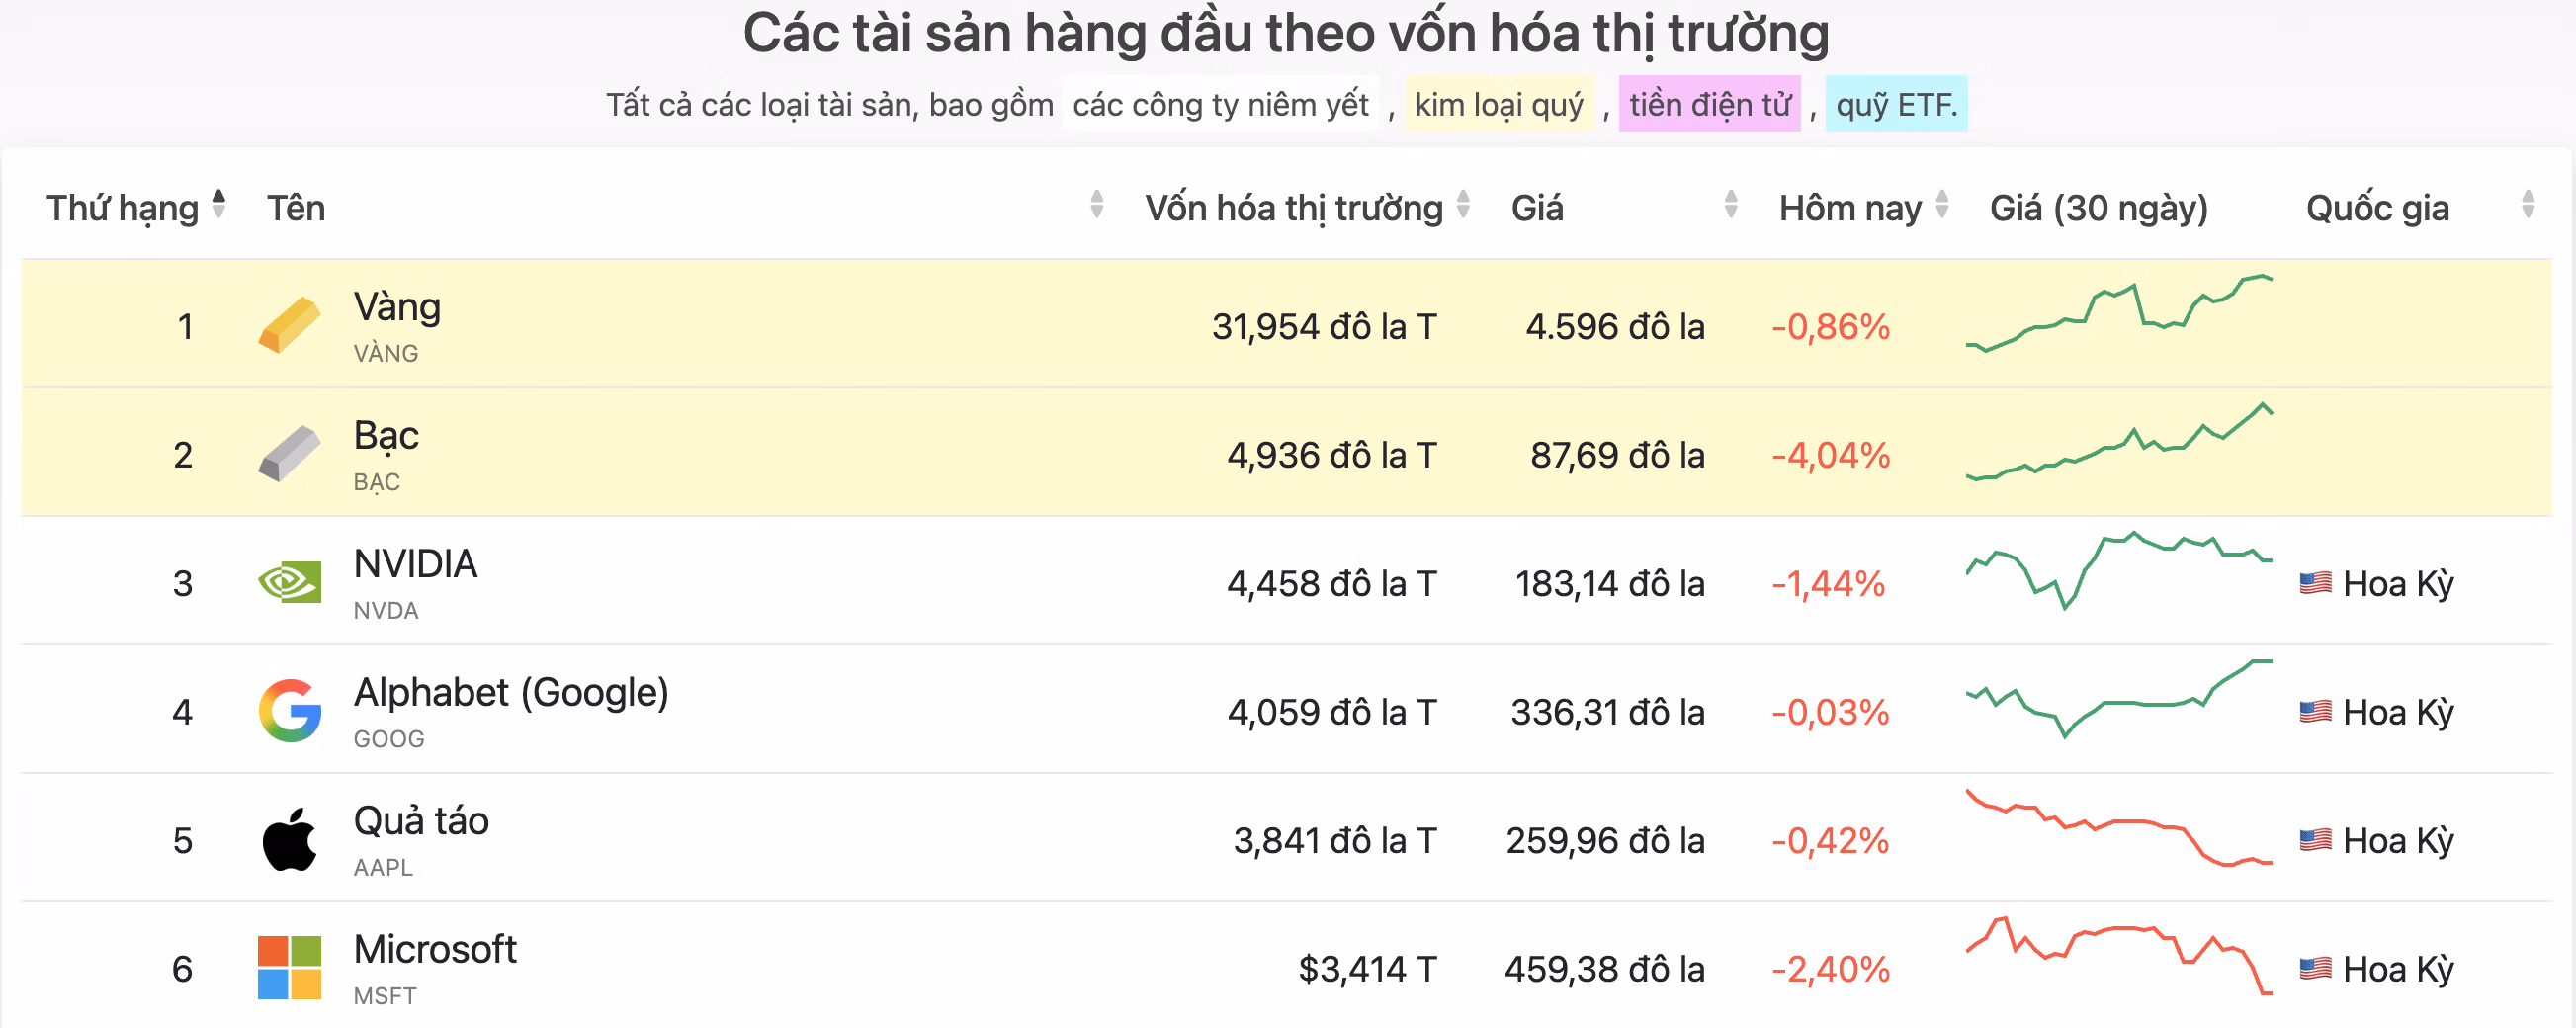Click the silver bar icon
Screen dimensions: 2576x1028
pyautogui.click(x=289, y=454)
